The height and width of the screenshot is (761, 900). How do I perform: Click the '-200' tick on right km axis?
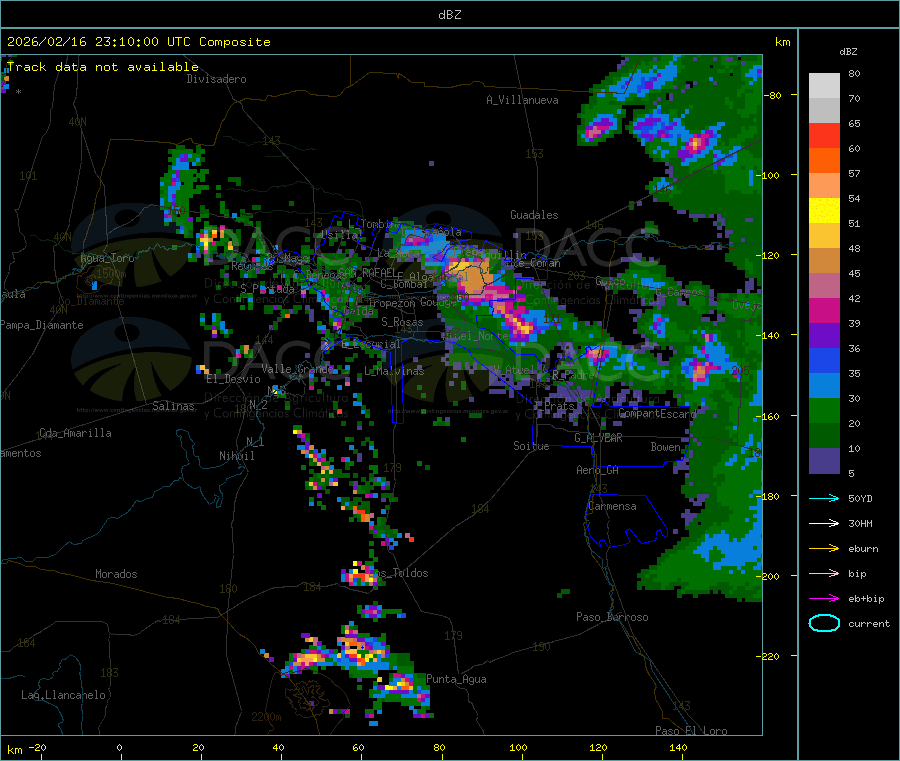[x=767, y=576]
